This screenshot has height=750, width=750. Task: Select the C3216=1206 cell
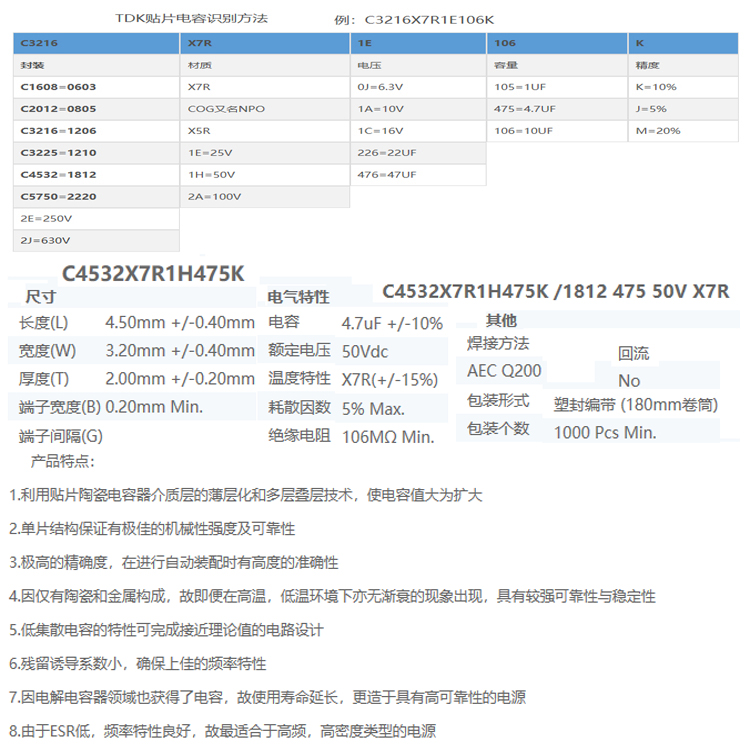96,131
